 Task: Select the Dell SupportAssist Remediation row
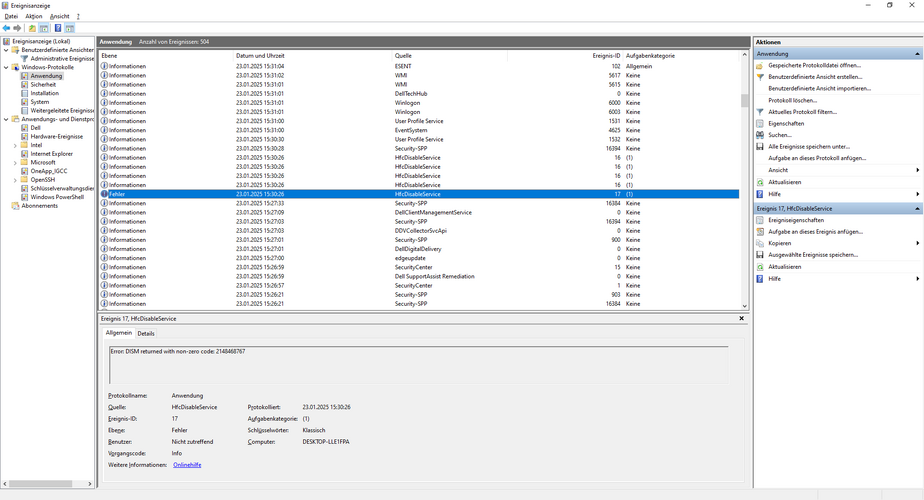pyautogui.click(x=419, y=277)
